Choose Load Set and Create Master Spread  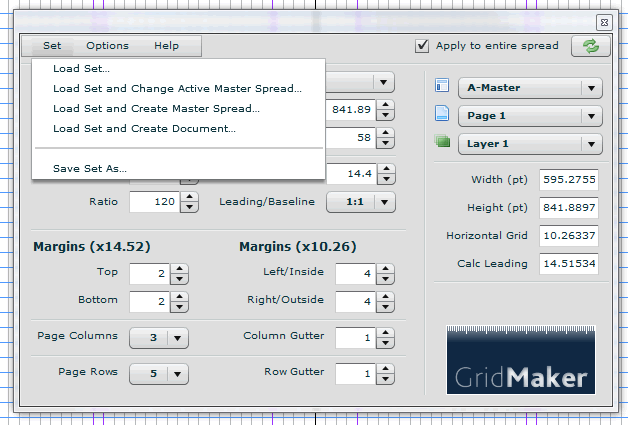[x=156, y=109]
